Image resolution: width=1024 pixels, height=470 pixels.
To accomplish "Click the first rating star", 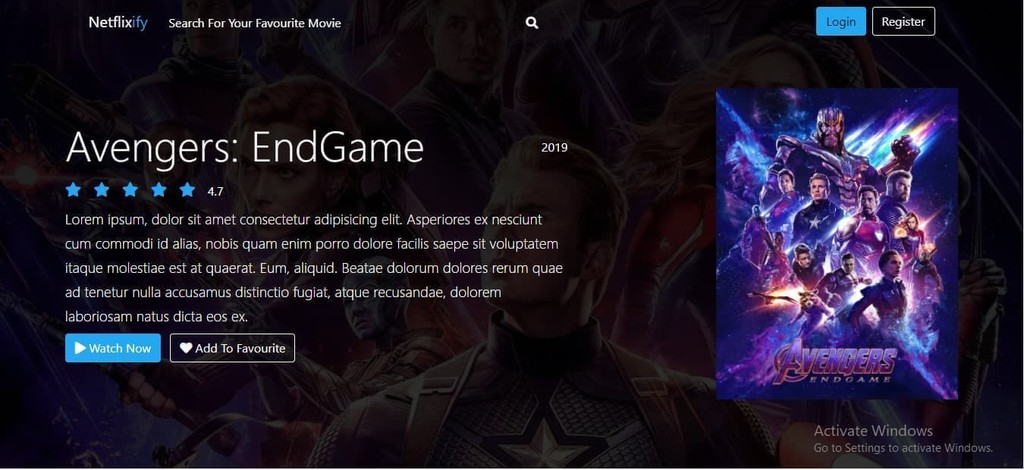I will (x=73, y=190).
